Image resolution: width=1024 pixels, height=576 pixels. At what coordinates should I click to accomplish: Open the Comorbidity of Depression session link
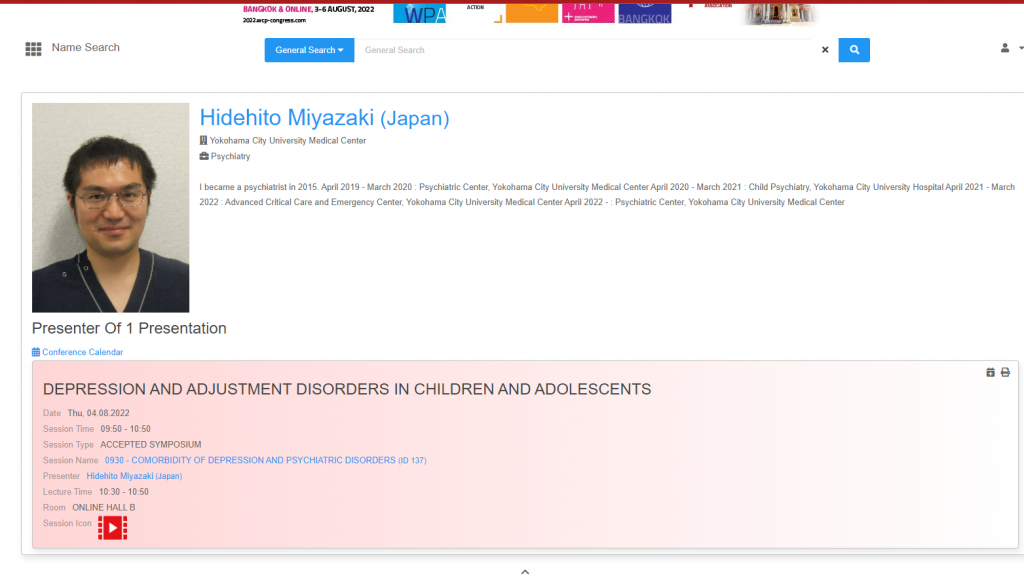tap(250, 460)
